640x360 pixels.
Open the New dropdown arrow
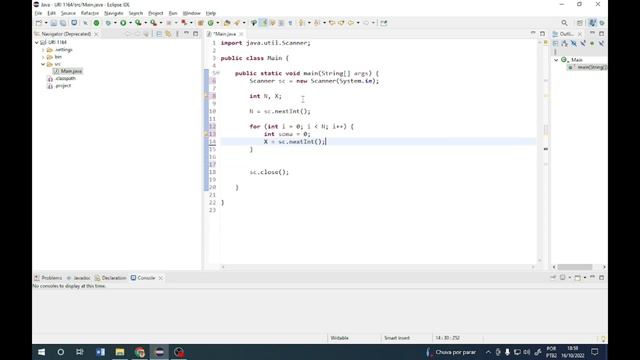(46, 23)
